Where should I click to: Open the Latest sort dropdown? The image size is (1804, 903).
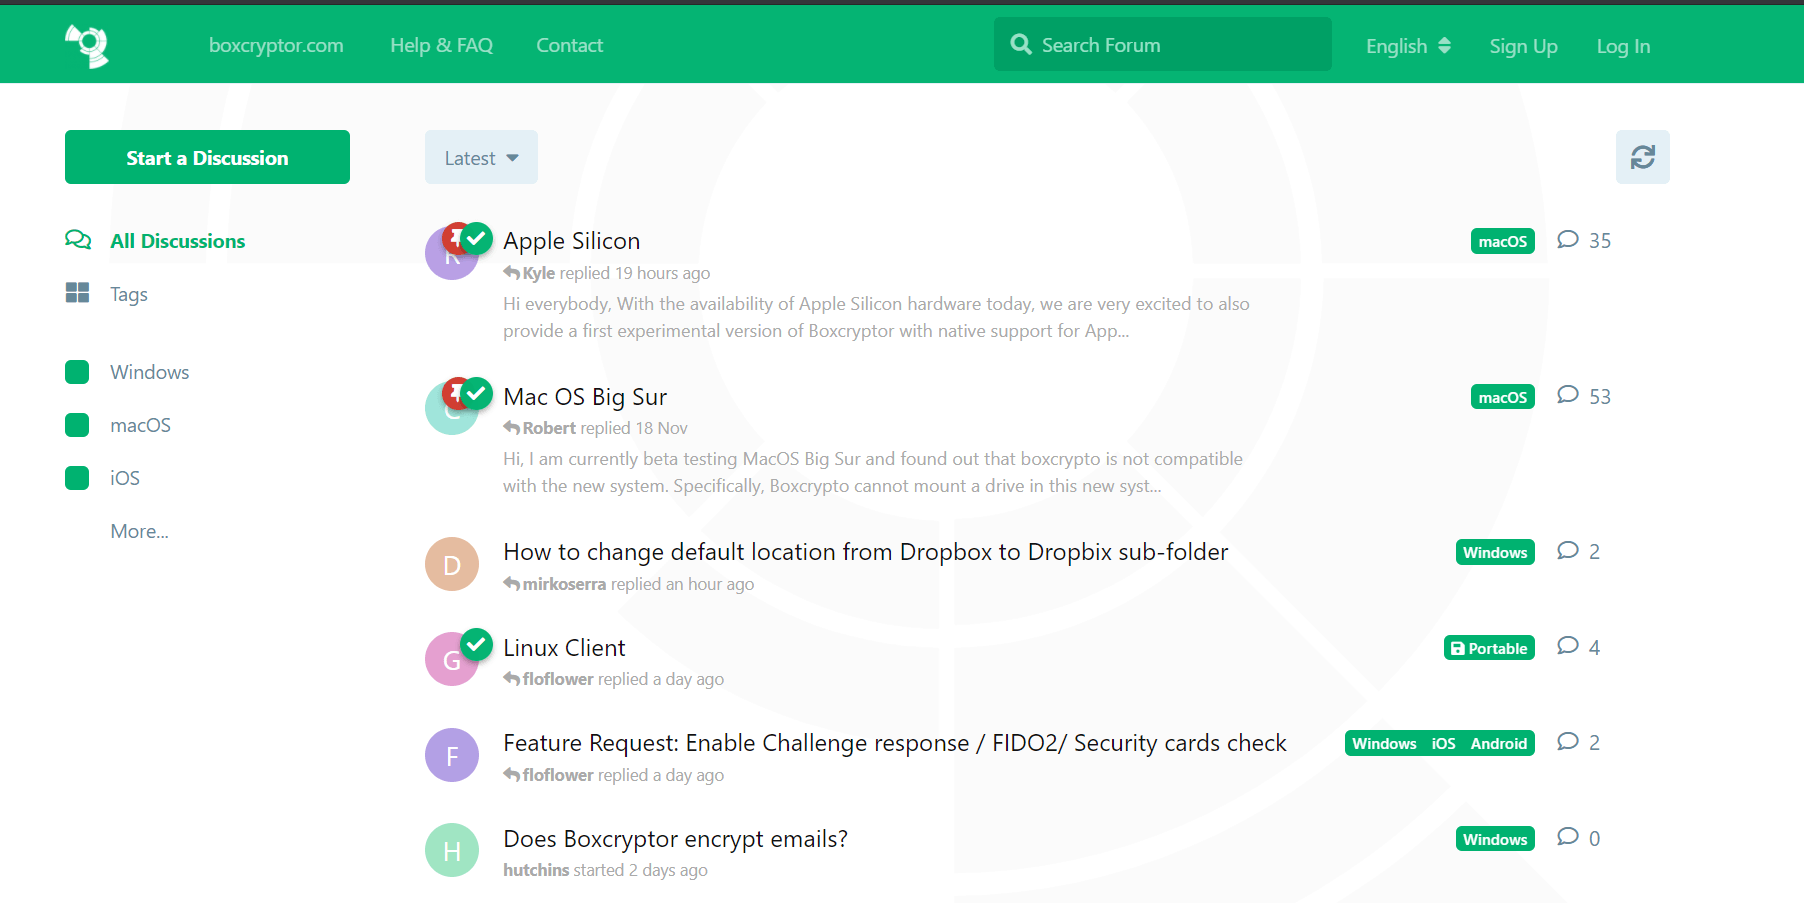click(481, 157)
